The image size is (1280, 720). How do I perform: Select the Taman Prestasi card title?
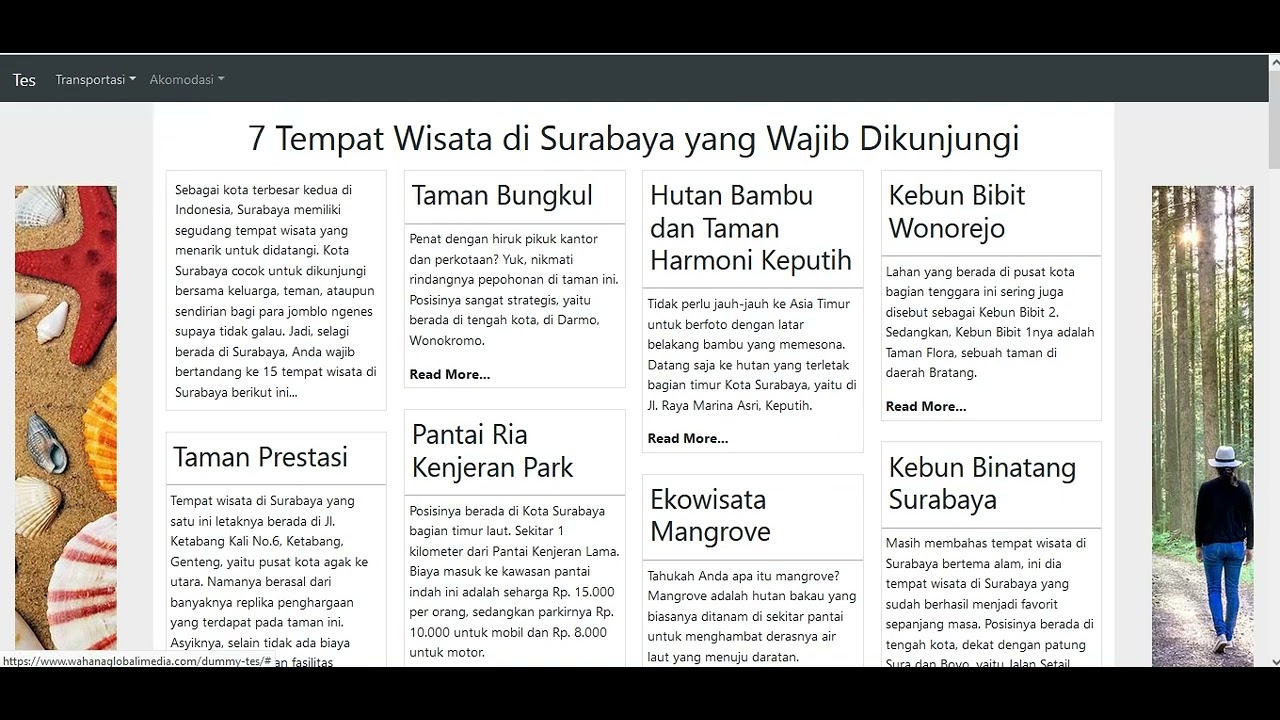(260, 457)
